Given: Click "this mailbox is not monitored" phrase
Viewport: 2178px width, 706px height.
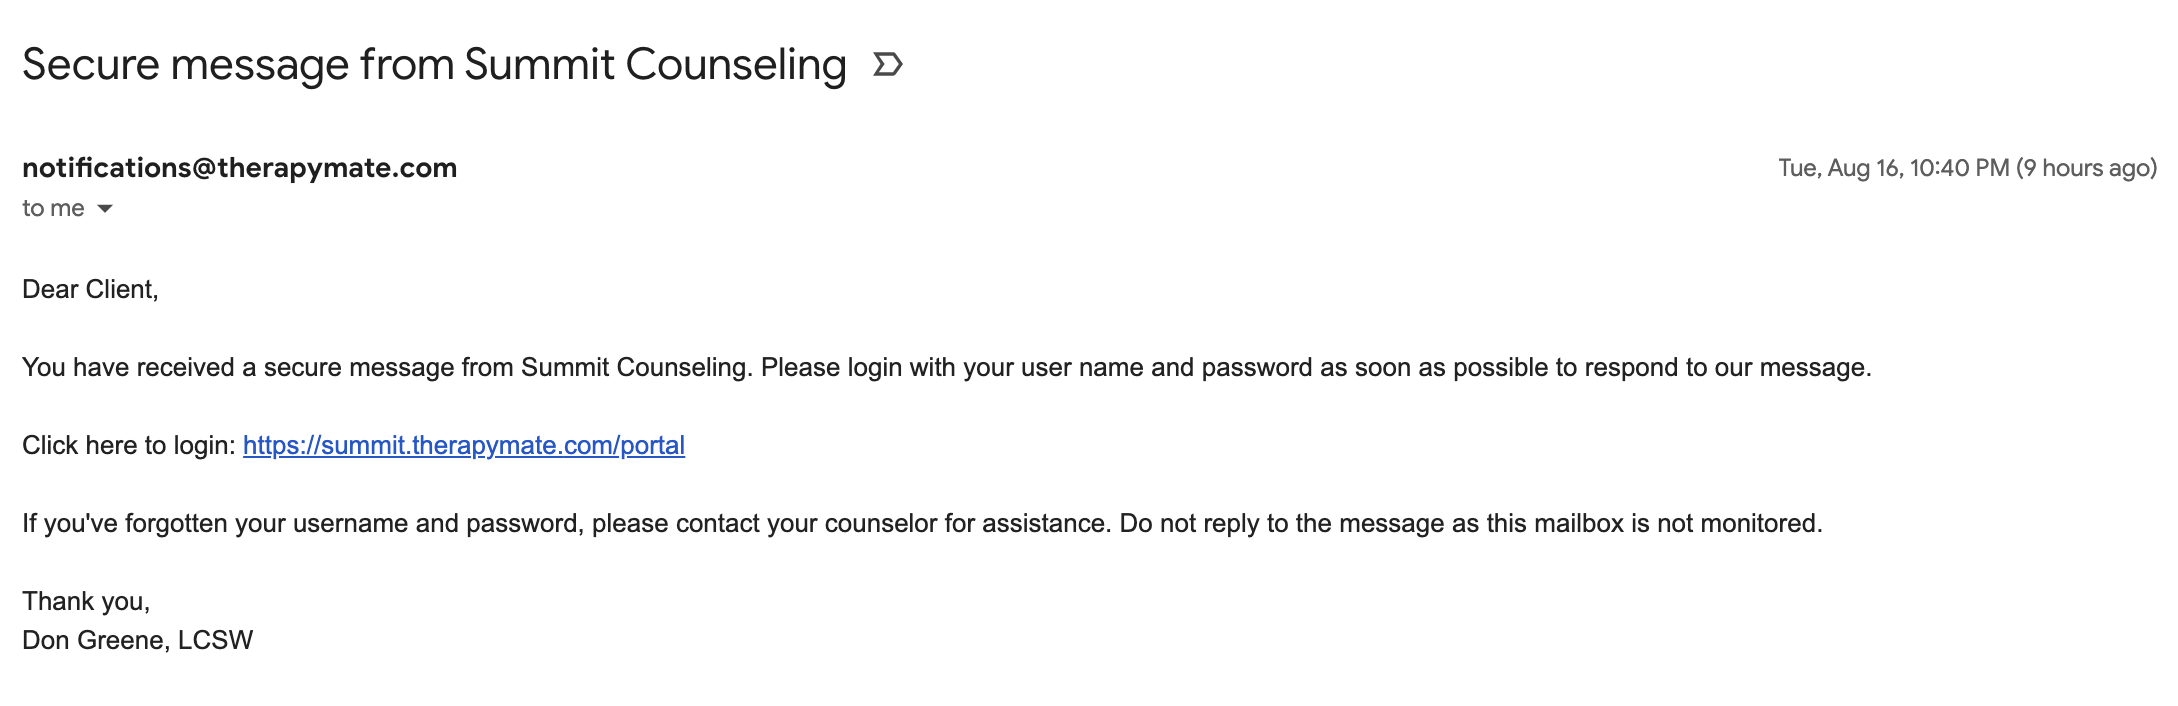Looking at the screenshot, I should (1654, 523).
